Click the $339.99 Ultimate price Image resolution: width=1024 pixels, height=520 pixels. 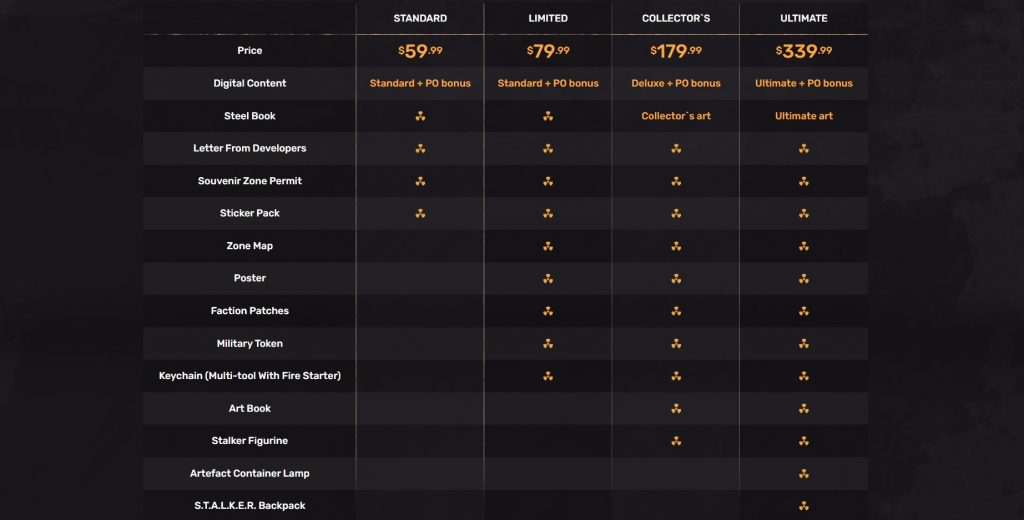click(x=804, y=51)
